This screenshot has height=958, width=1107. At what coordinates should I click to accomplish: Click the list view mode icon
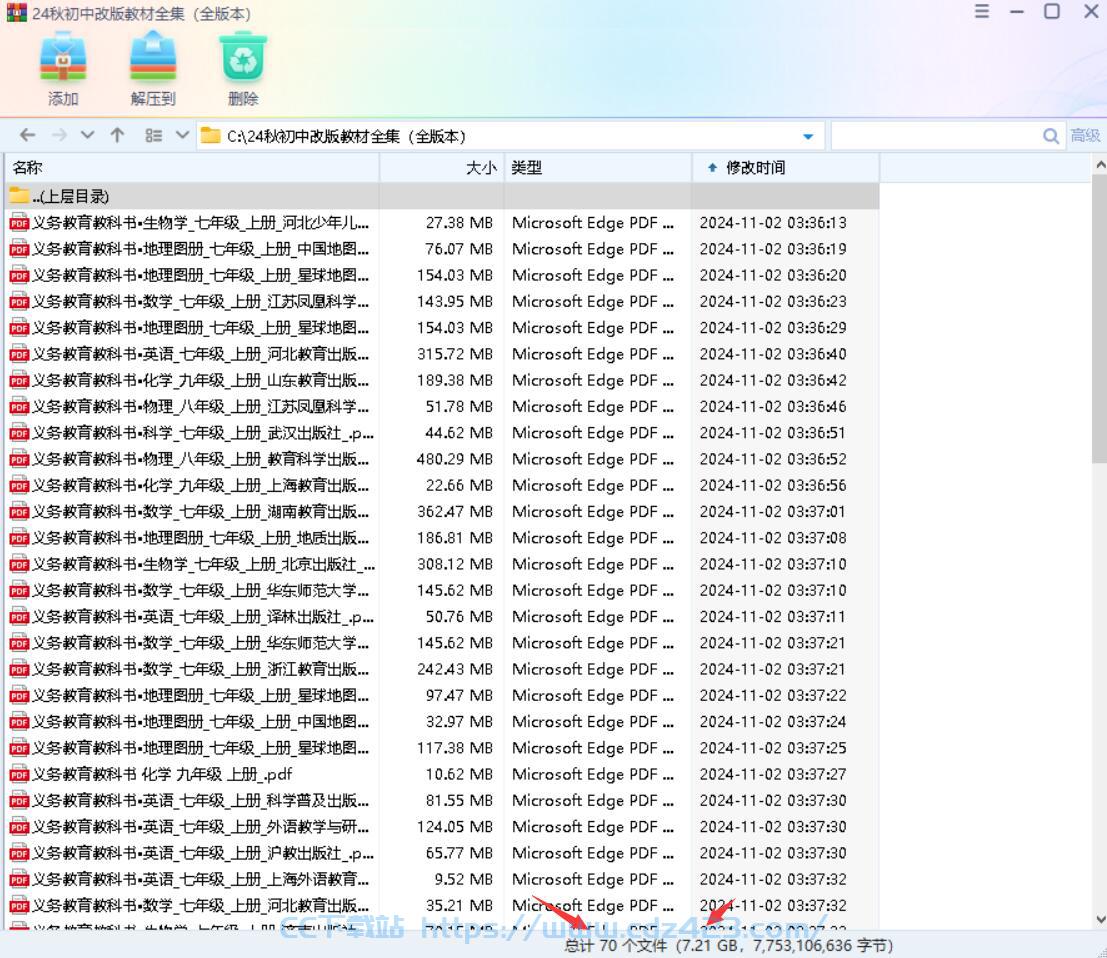(x=153, y=135)
